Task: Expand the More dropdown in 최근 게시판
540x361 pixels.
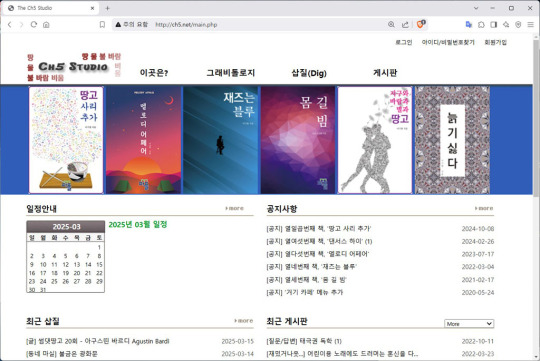Action: click(x=469, y=323)
